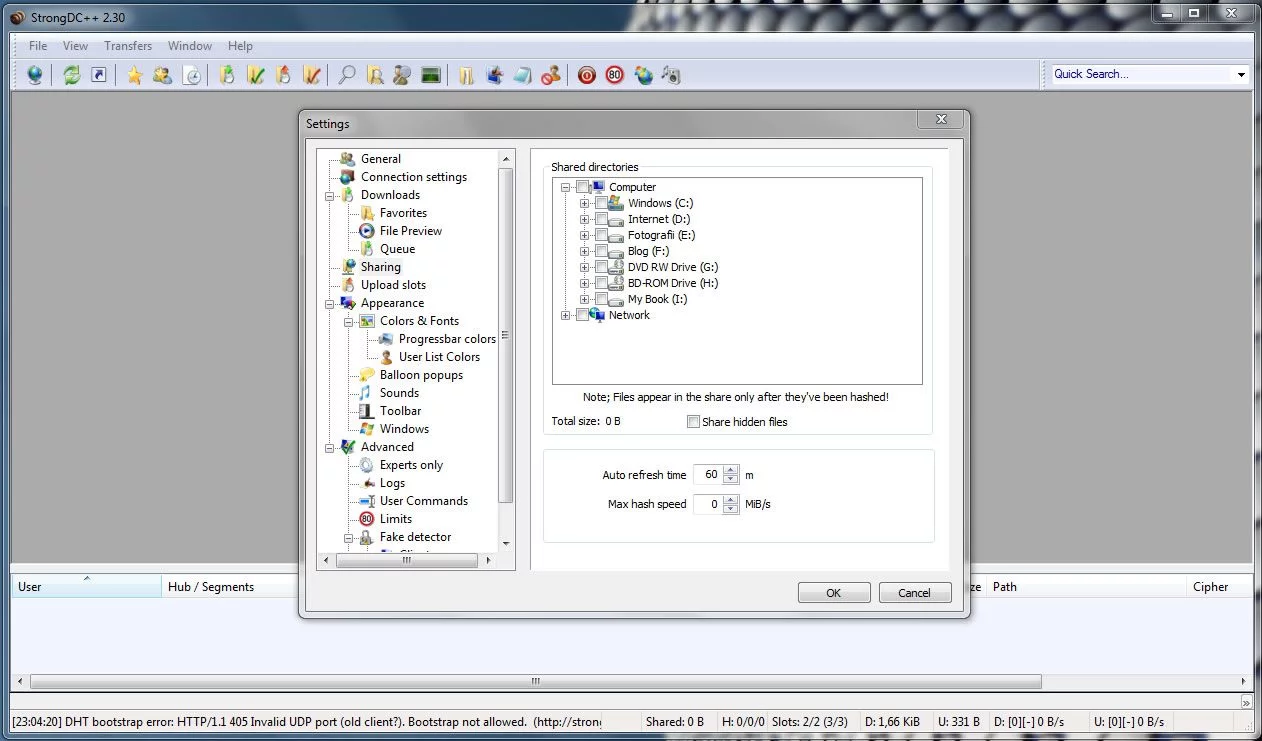Click the Quick Search input field

[x=1142, y=74]
